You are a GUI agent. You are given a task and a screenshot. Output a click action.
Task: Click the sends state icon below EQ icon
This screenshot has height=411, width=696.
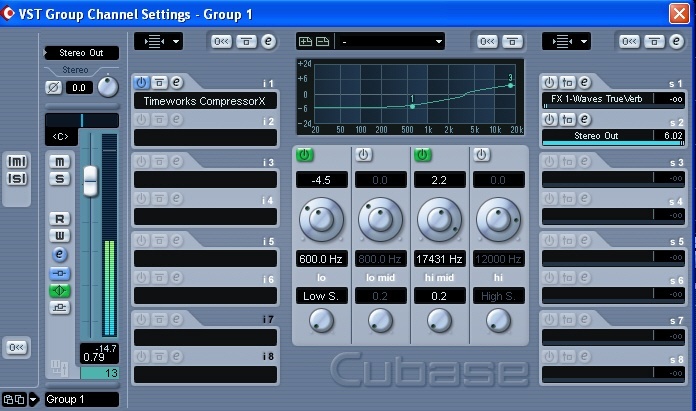pyautogui.click(x=59, y=307)
